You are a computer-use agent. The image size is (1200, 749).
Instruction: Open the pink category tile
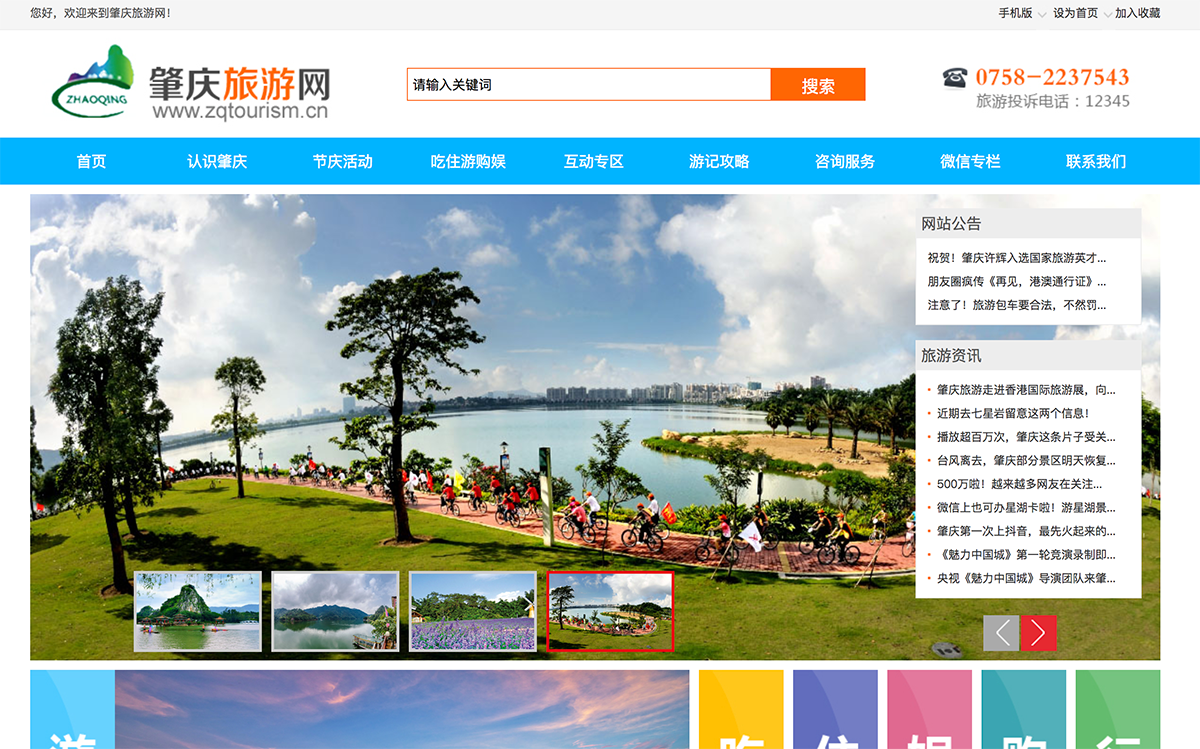pyautogui.click(x=929, y=710)
